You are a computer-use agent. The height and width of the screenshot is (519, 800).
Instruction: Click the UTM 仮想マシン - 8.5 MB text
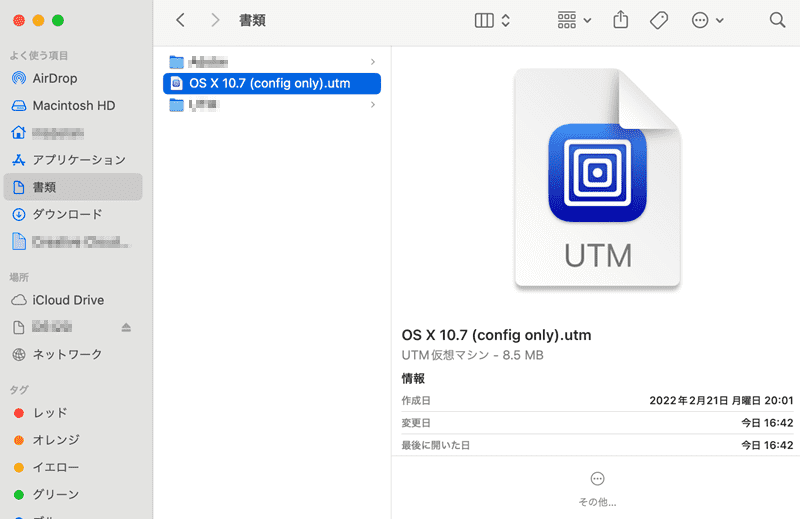tap(472, 355)
